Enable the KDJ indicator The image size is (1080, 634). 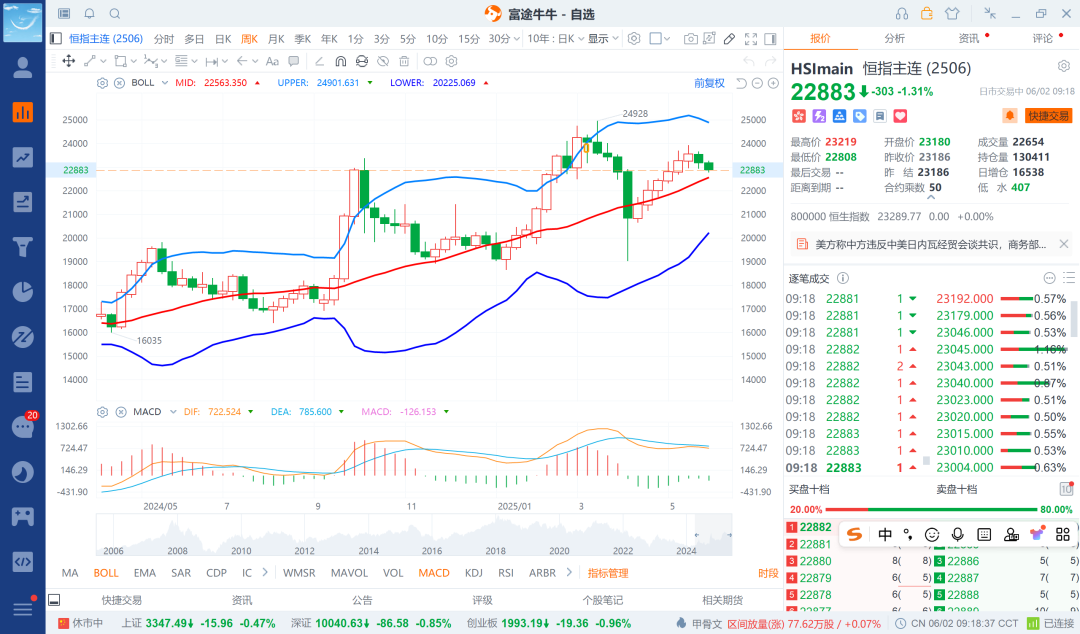point(474,573)
